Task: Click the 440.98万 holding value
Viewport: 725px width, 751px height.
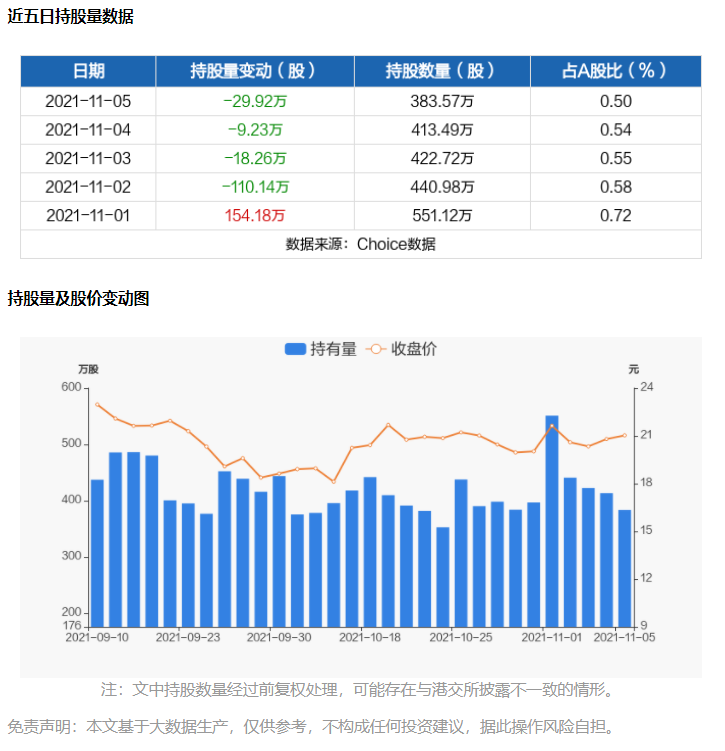Action: point(442,187)
